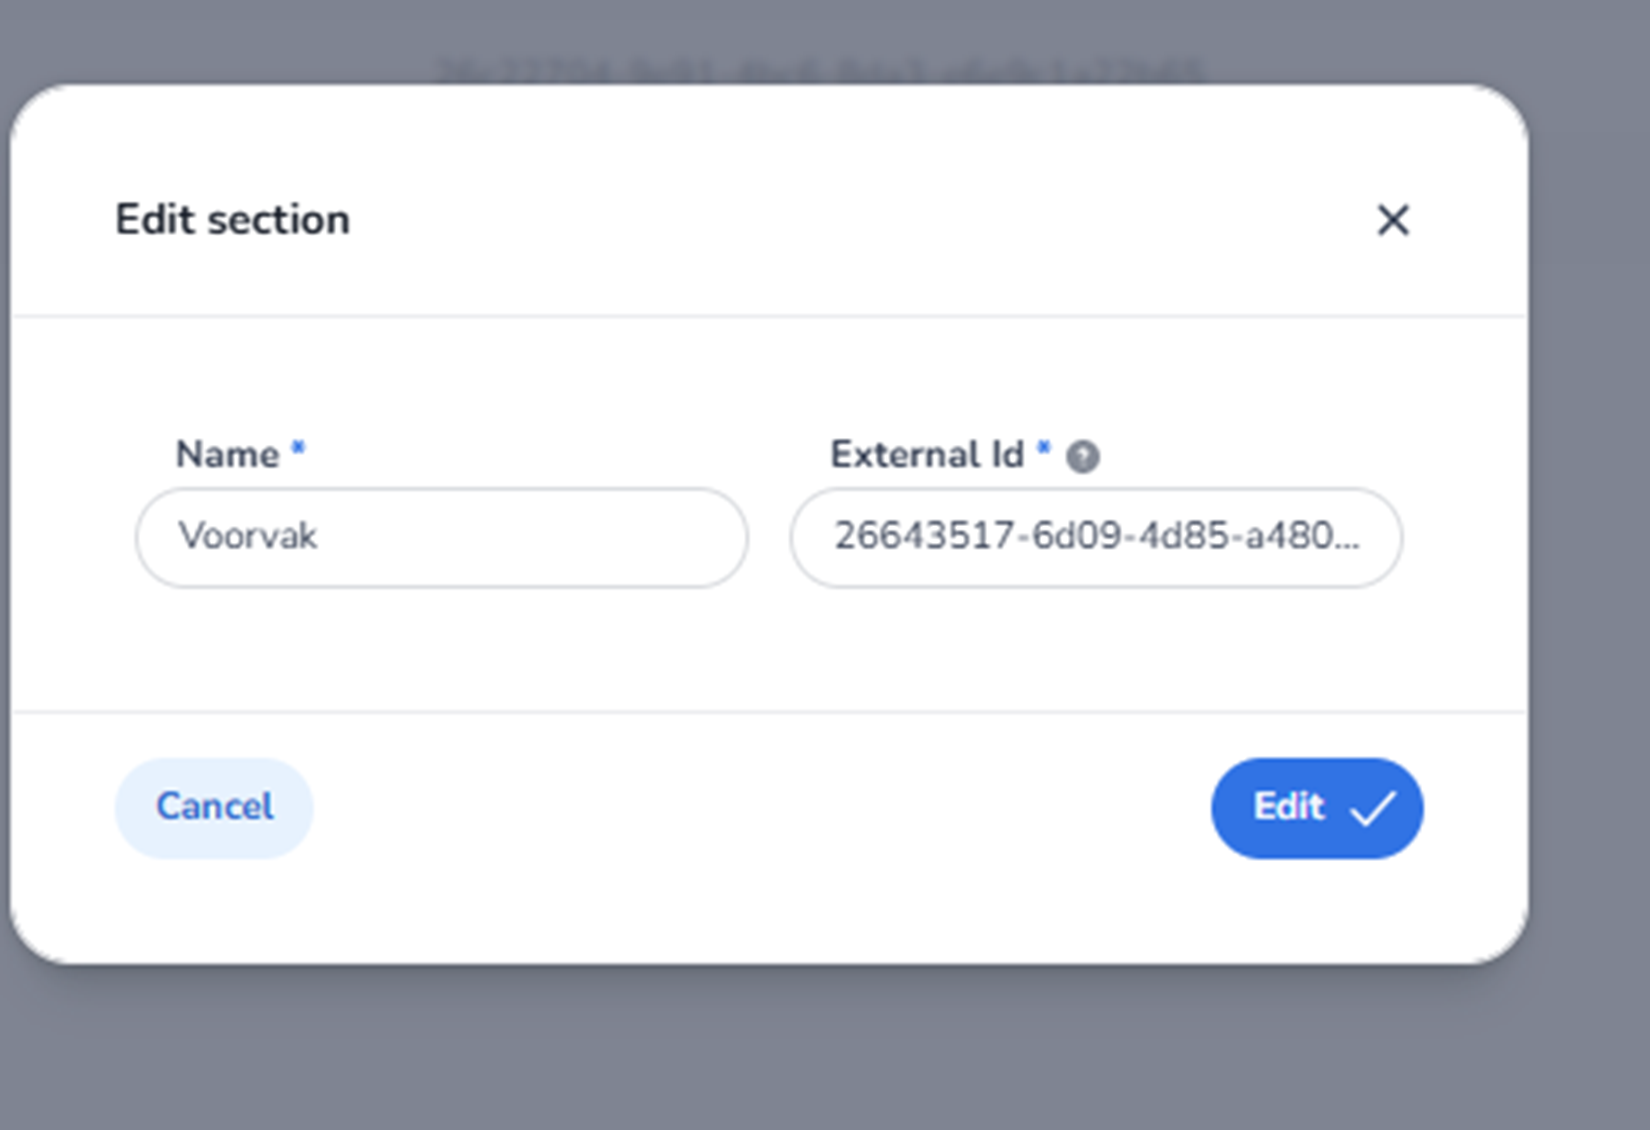
Task: Click the checkmark icon on Edit button
Action: click(1373, 808)
